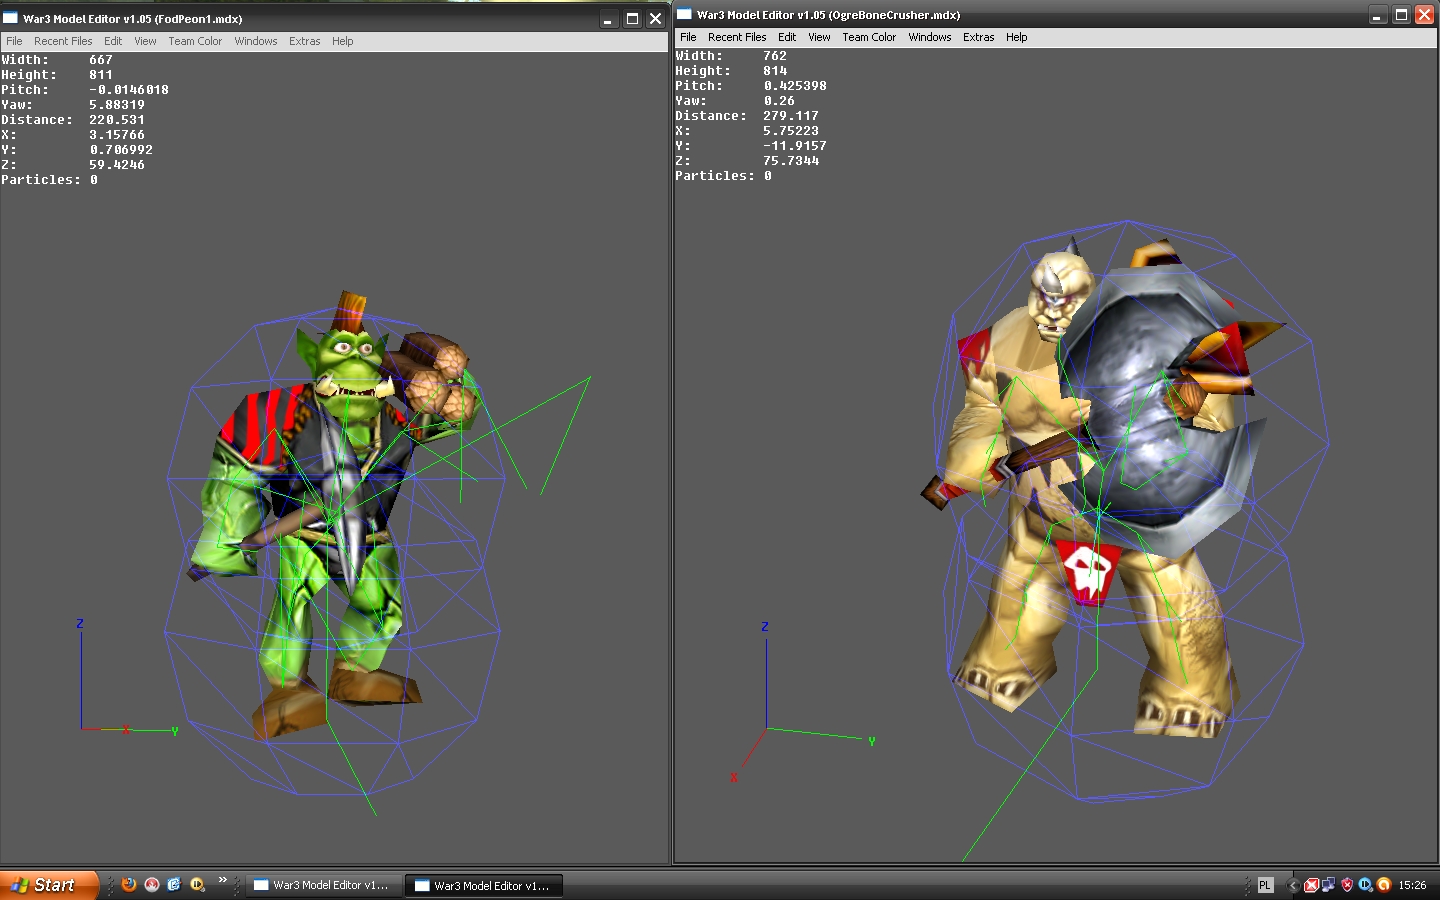The height and width of the screenshot is (900, 1440).
Task: Open View menu in OgreBoneCrusher window
Action: (x=819, y=37)
